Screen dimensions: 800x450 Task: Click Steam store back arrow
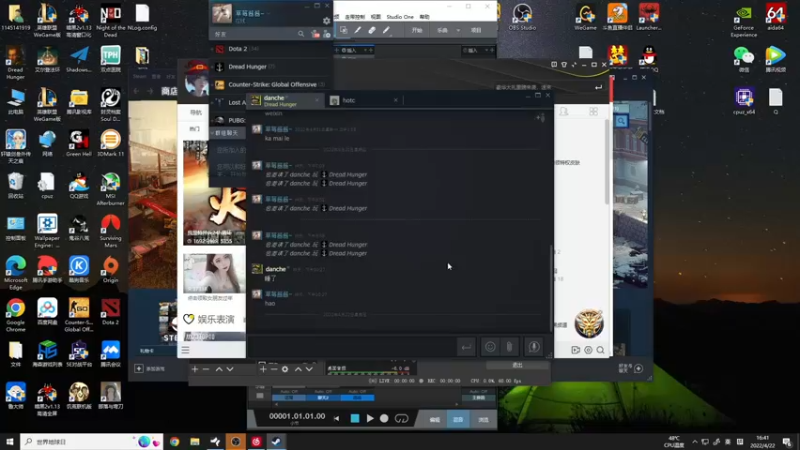[136, 91]
